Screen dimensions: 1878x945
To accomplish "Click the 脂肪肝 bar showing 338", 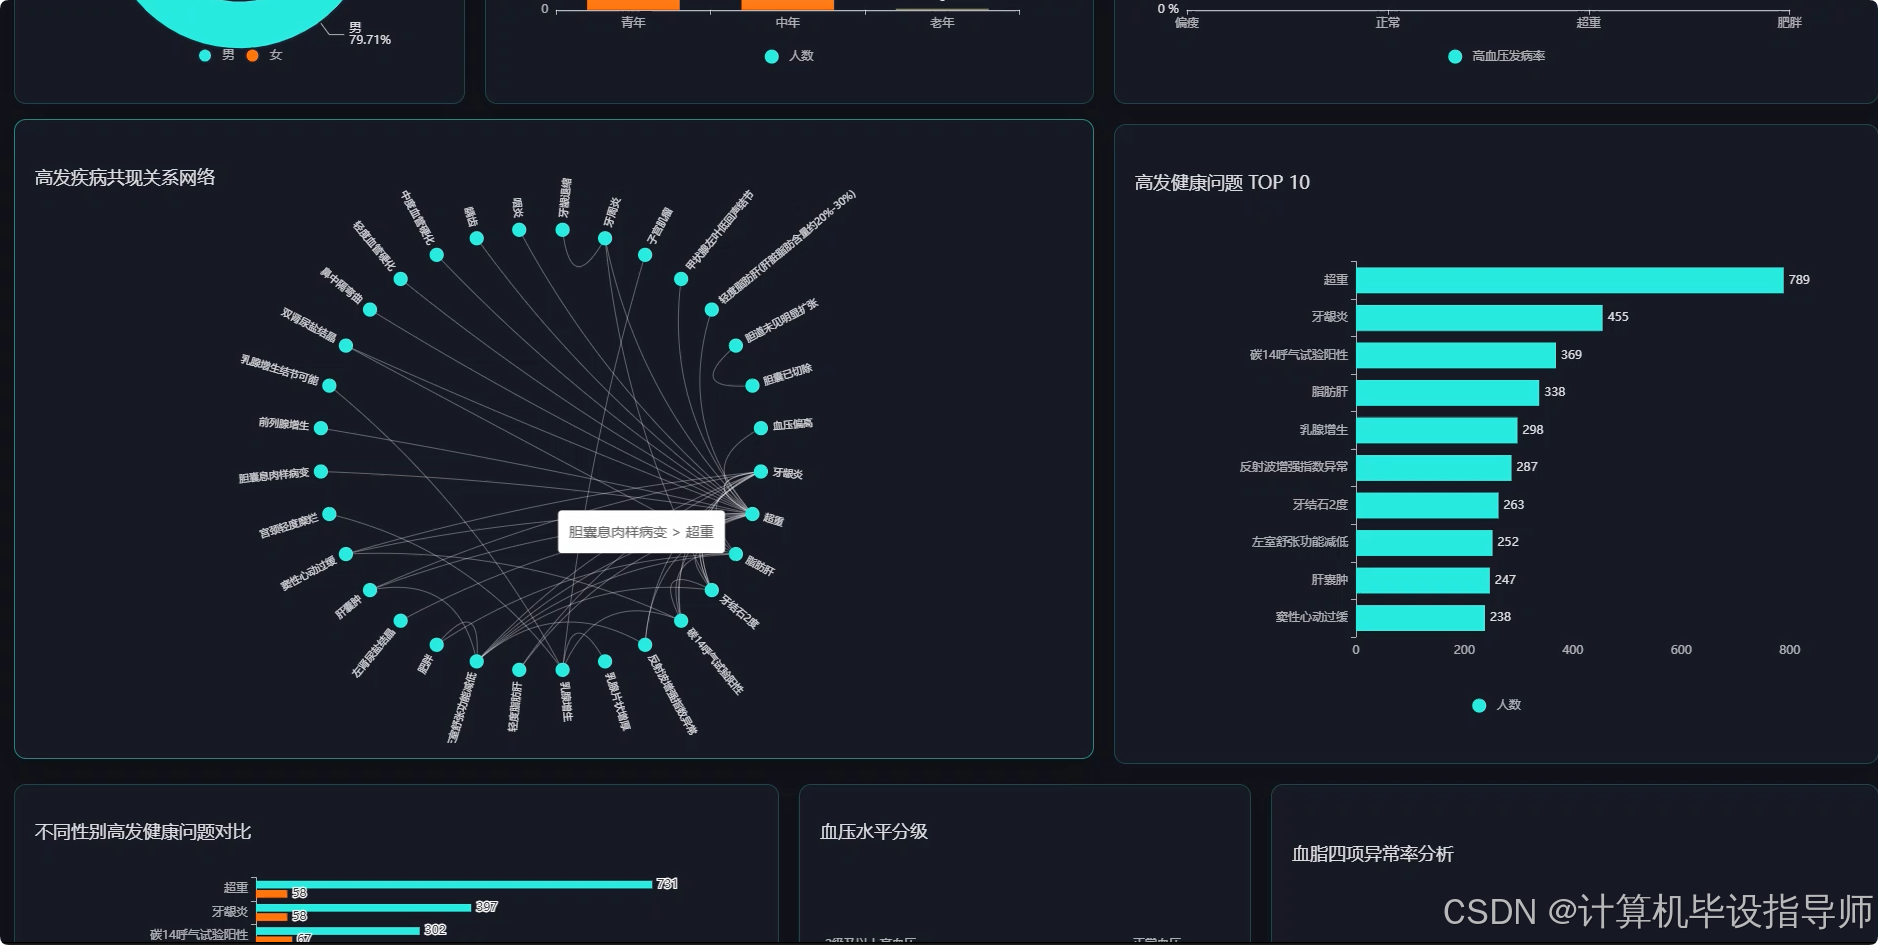I will point(1447,392).
